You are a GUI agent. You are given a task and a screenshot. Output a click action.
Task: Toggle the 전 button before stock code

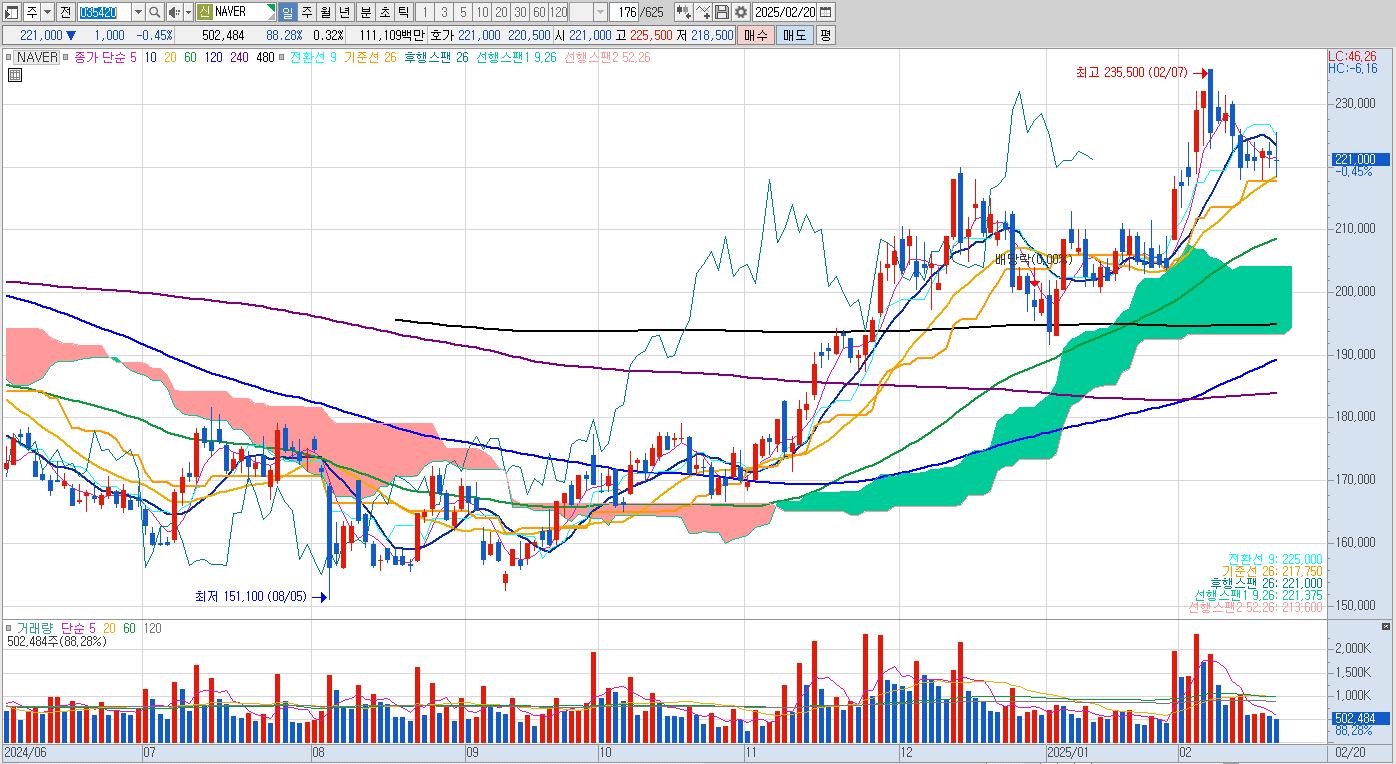tap(65, 12)
